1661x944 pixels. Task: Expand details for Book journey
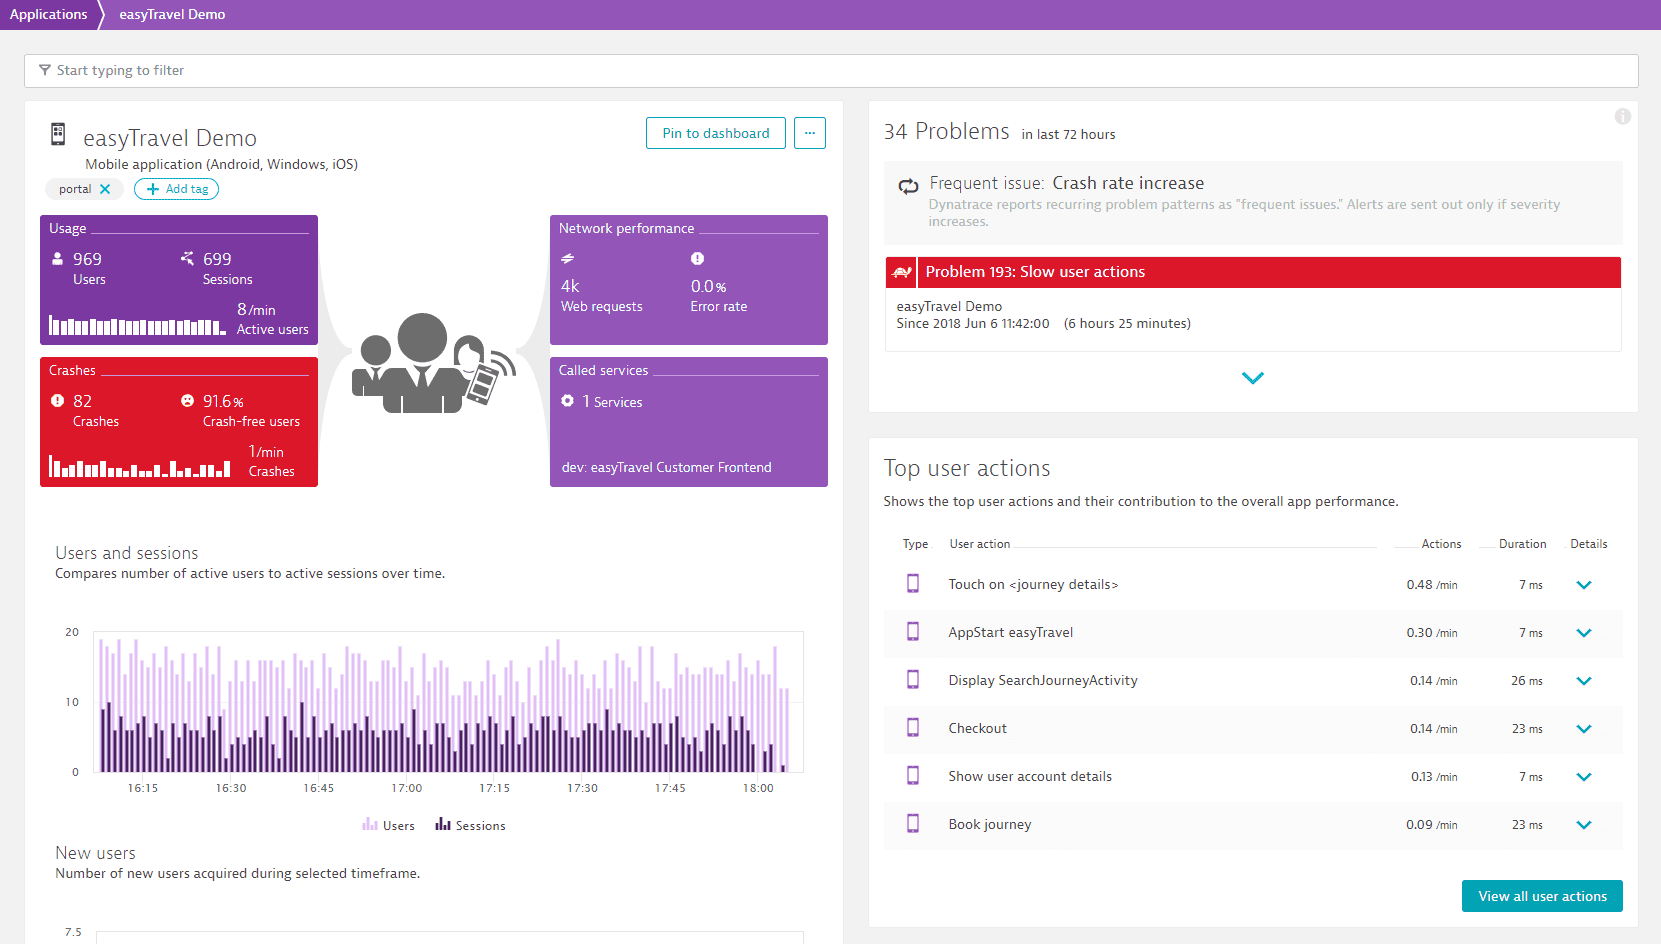pos(1584,825)
